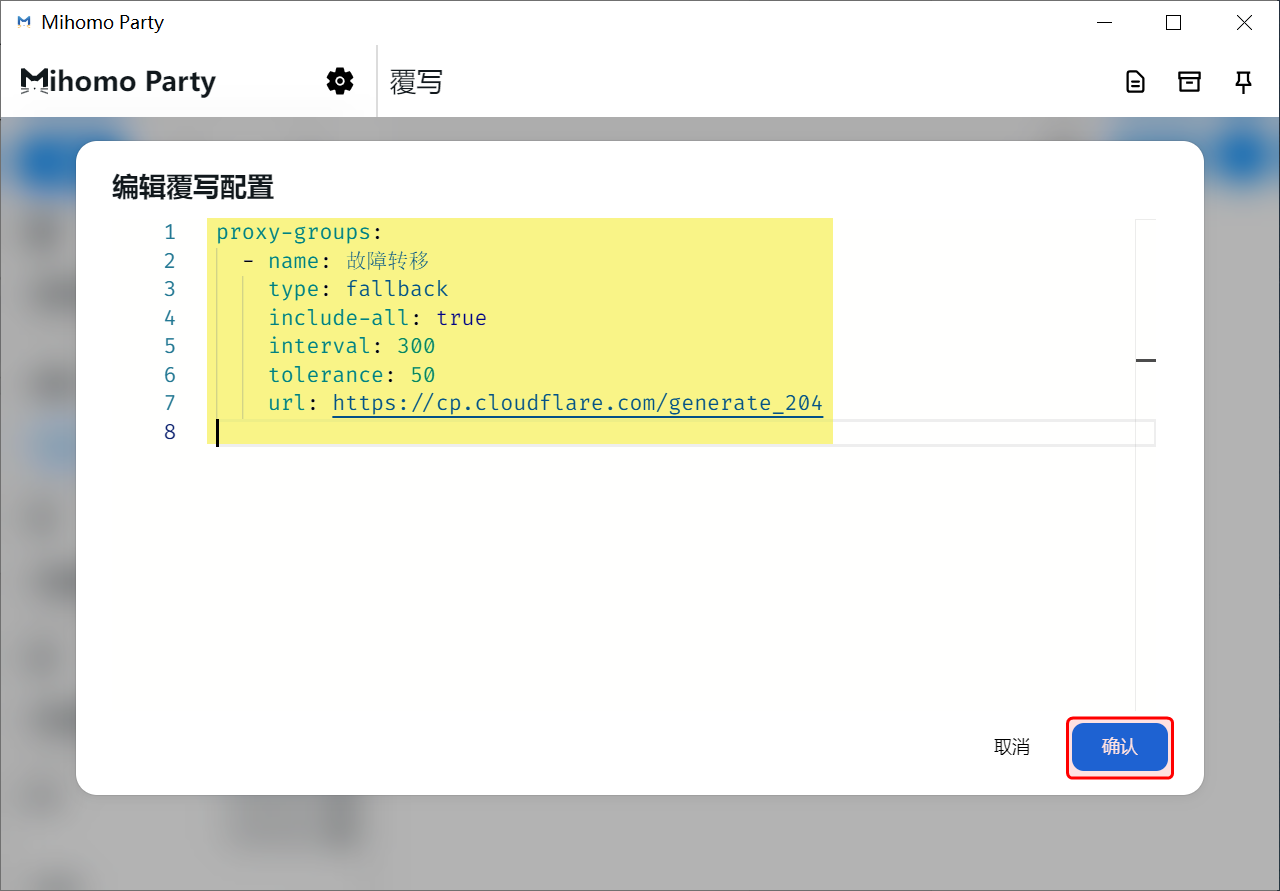The height and width of the screenshot is (891, 1280).
Task: Click the 'url' key on line 7
Action: (287, 403)
